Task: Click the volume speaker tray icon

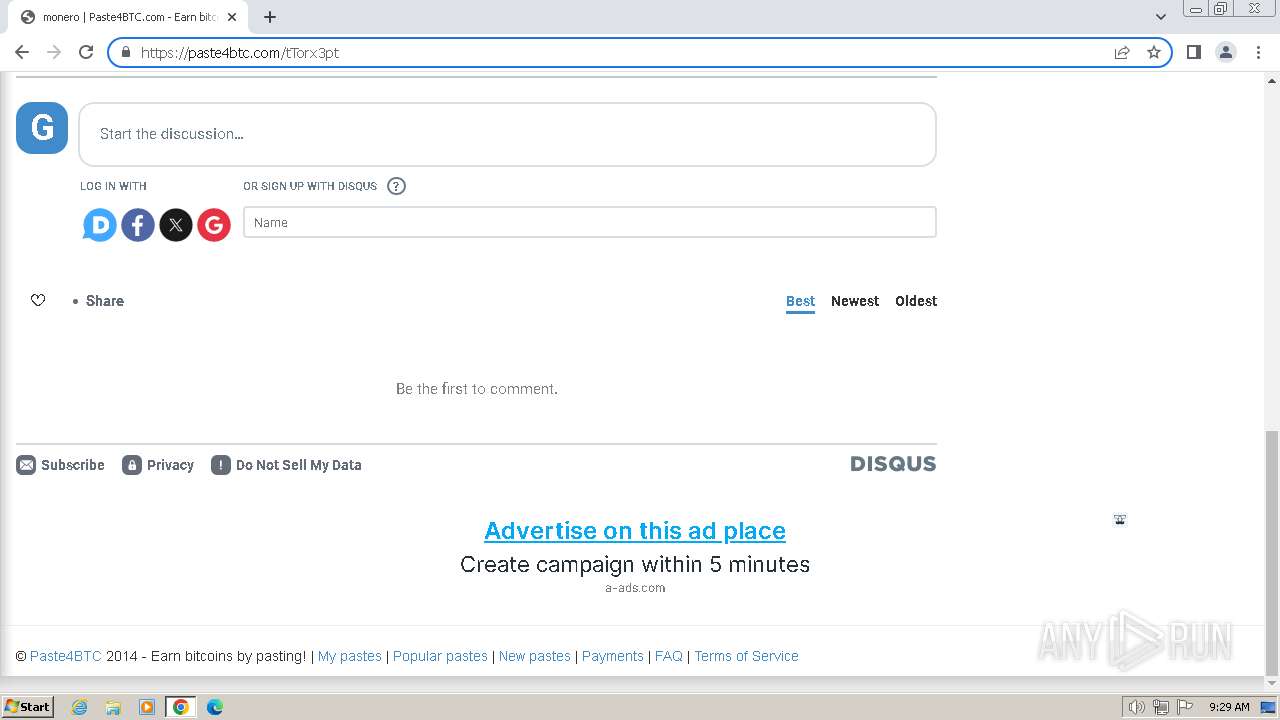Action: tap(1136, 707)
